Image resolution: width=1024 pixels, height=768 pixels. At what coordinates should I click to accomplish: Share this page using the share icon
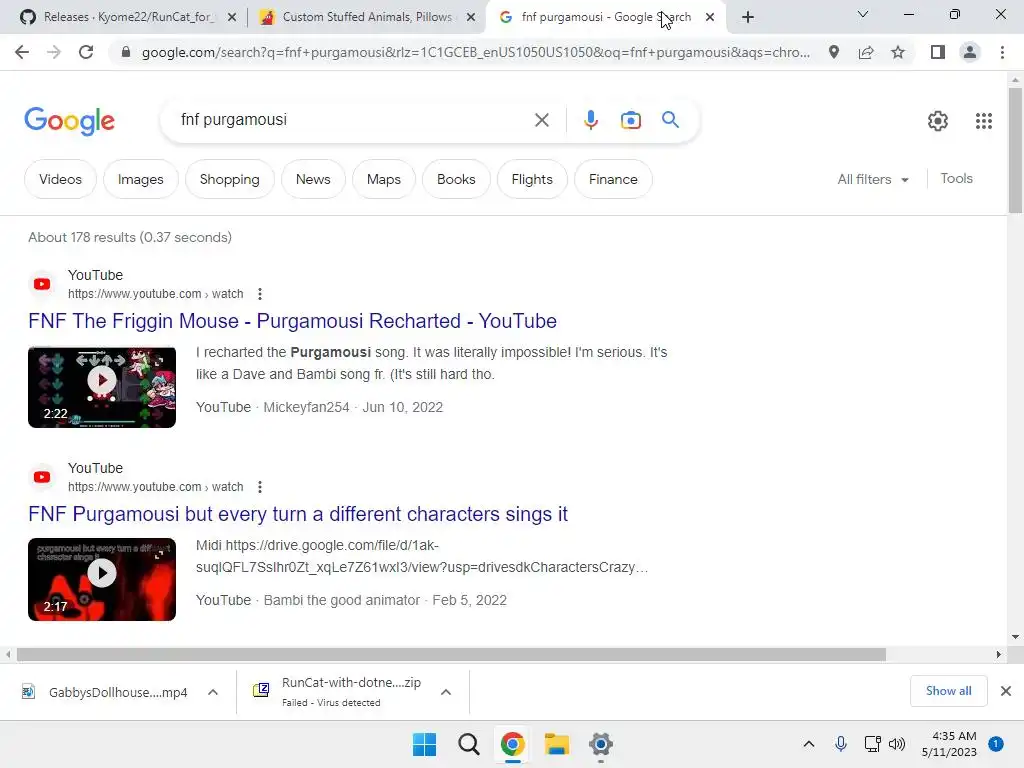866,52
